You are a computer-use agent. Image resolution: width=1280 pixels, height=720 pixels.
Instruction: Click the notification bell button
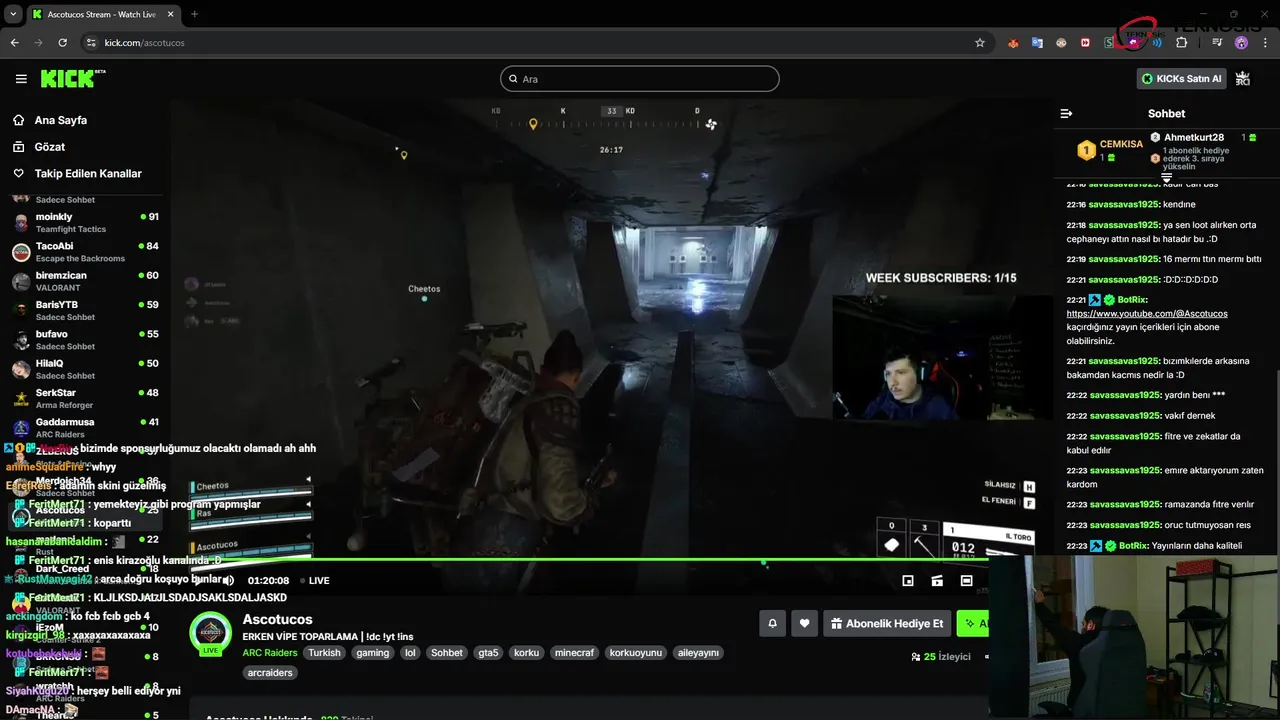pyautogui.click(x=772, y=623)
